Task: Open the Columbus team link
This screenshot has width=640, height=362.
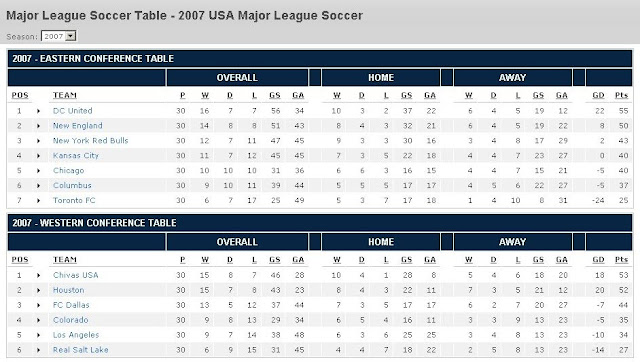Action: [72, 186]
